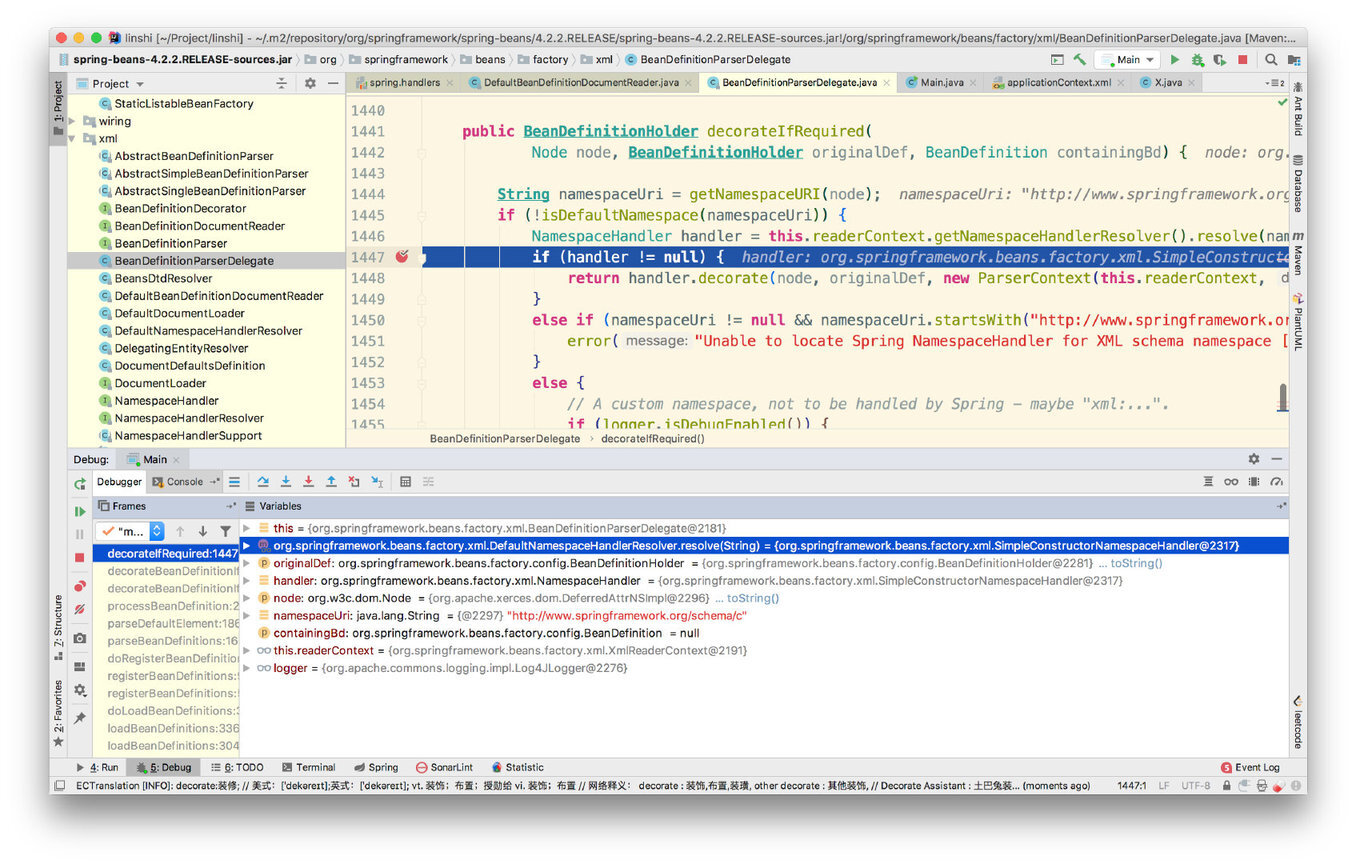Click the Resume Program icon
Viewport: 1356px width, 864px height.
pos(80,511)
